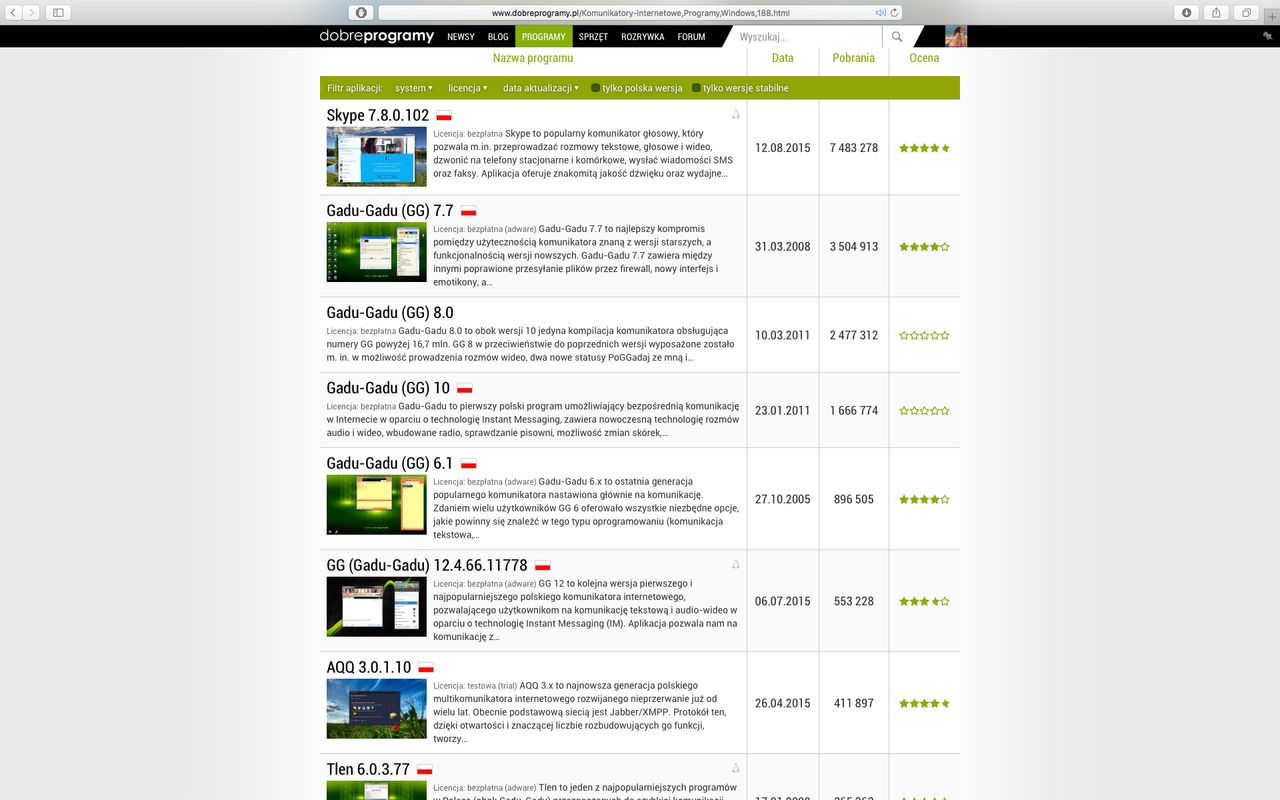Click the magnifier search icon on dobreprogramy

coord(897,36)
